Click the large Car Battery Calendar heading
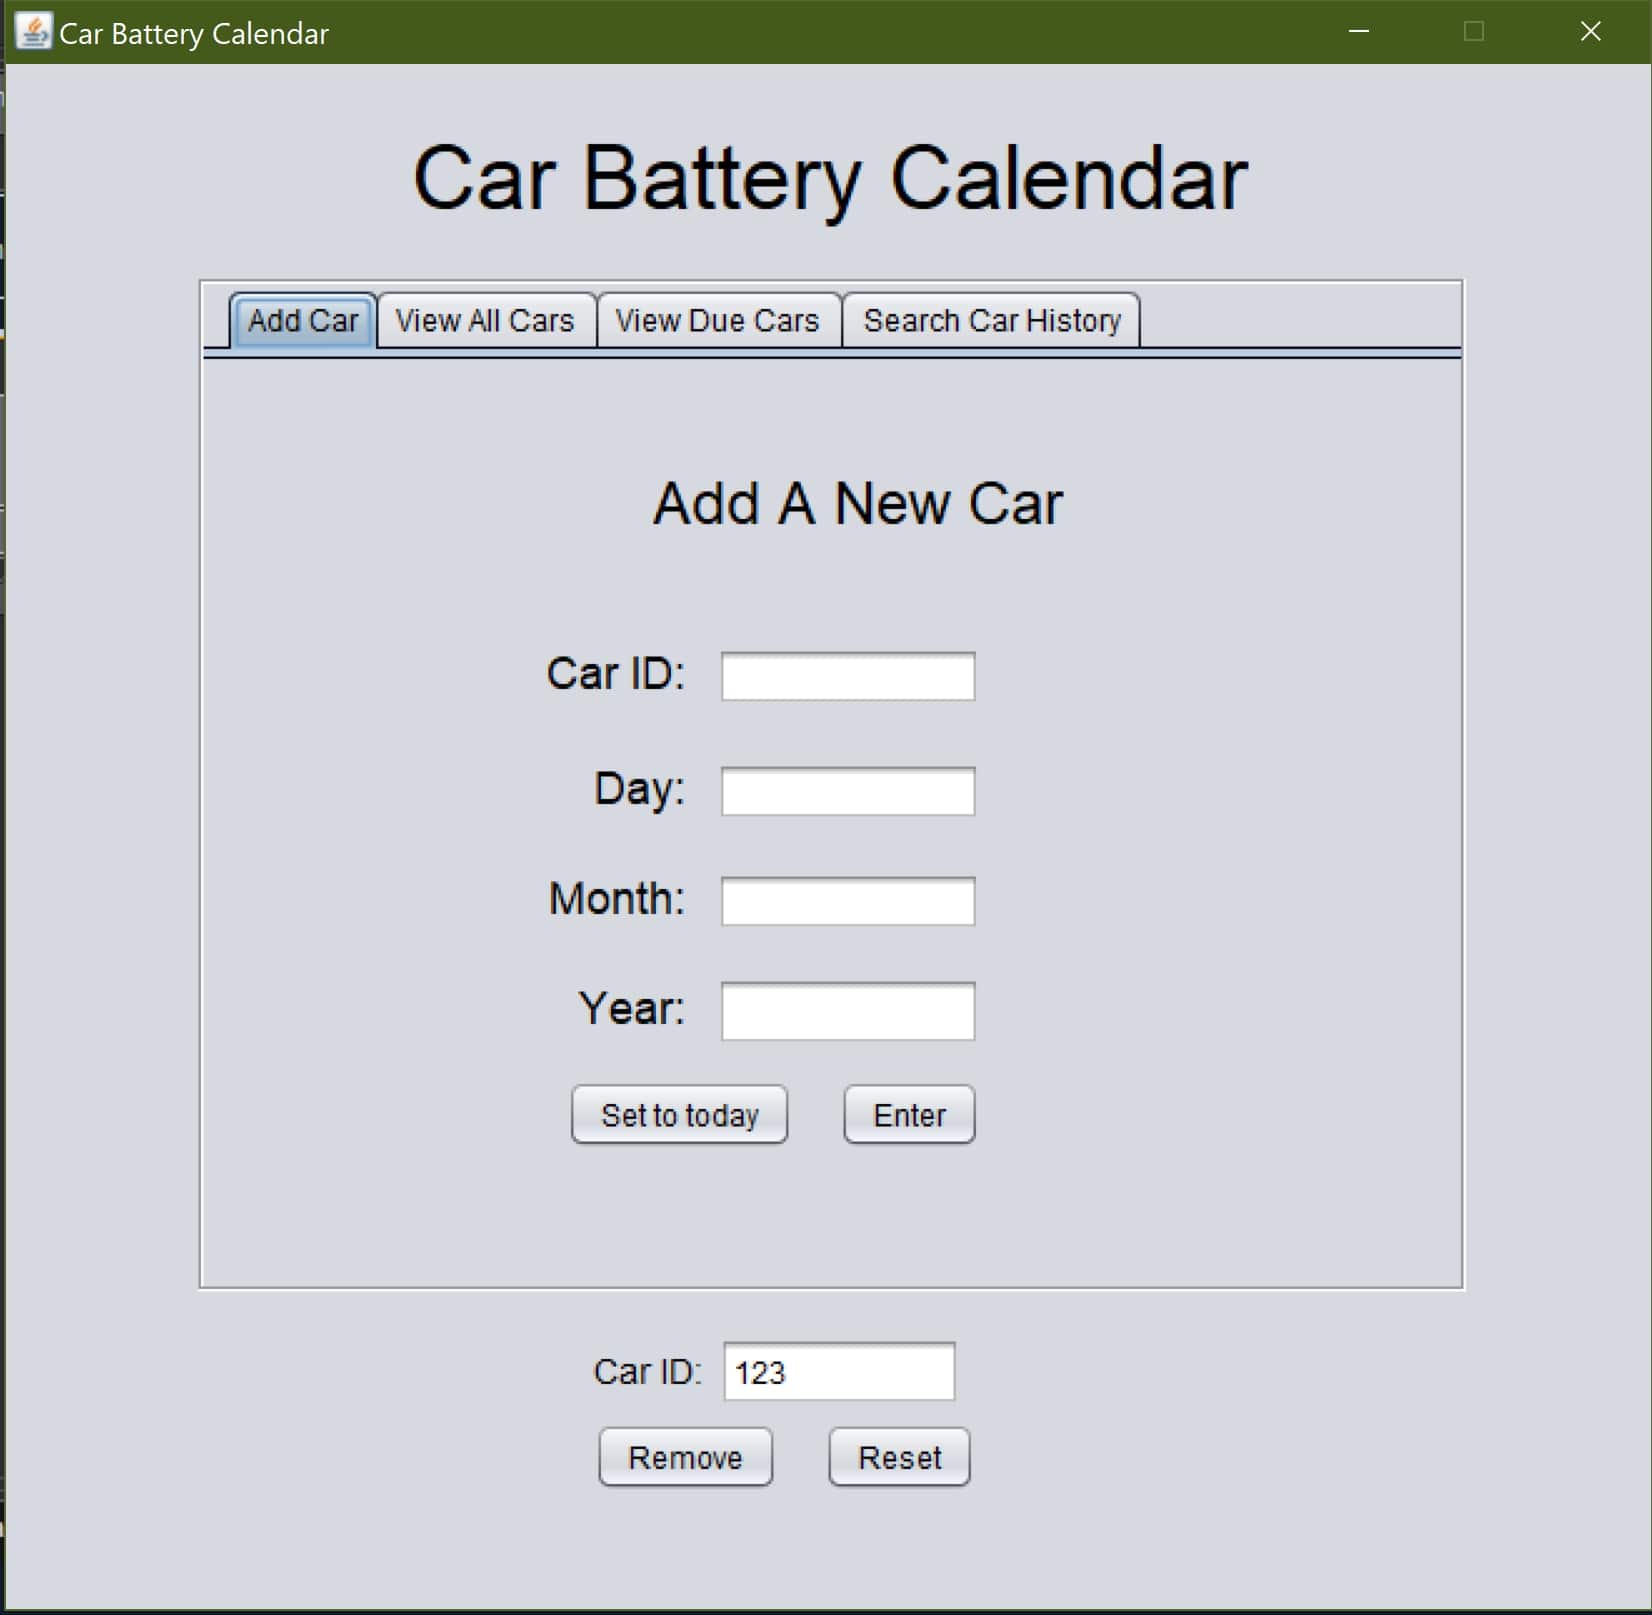The height and width of the screenshot is (1615, 1652). click(x=830, y=178)
